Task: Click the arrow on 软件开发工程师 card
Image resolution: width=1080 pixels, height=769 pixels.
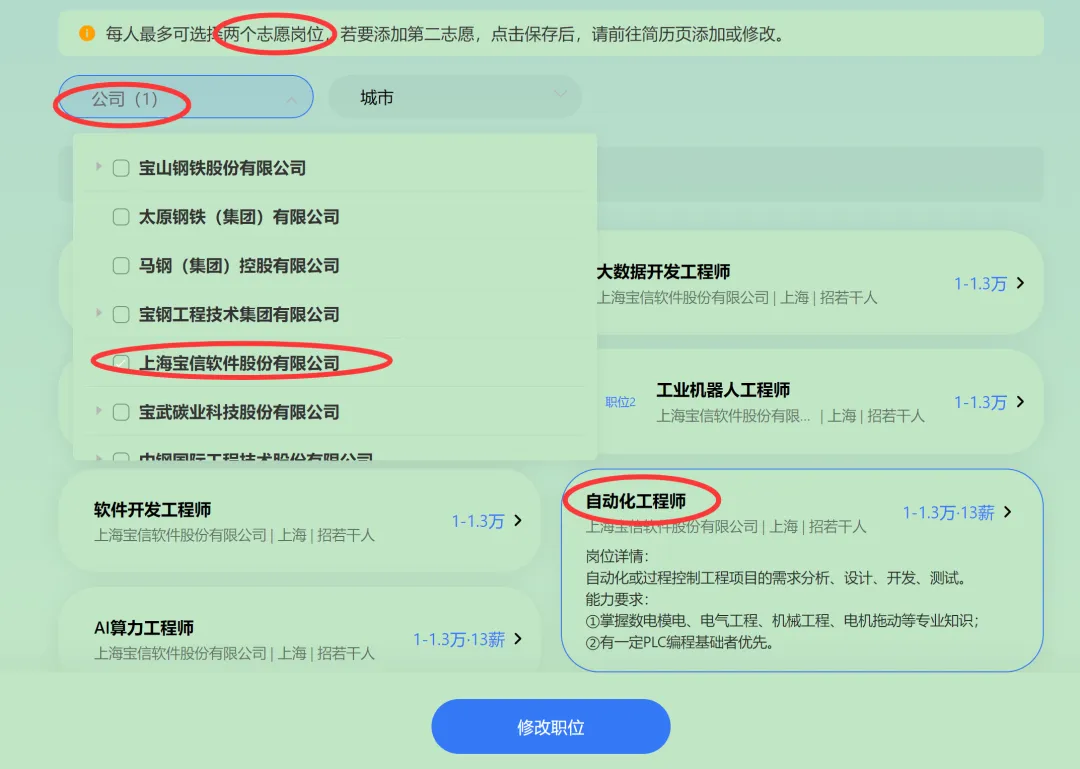Action: click(518, 520)
